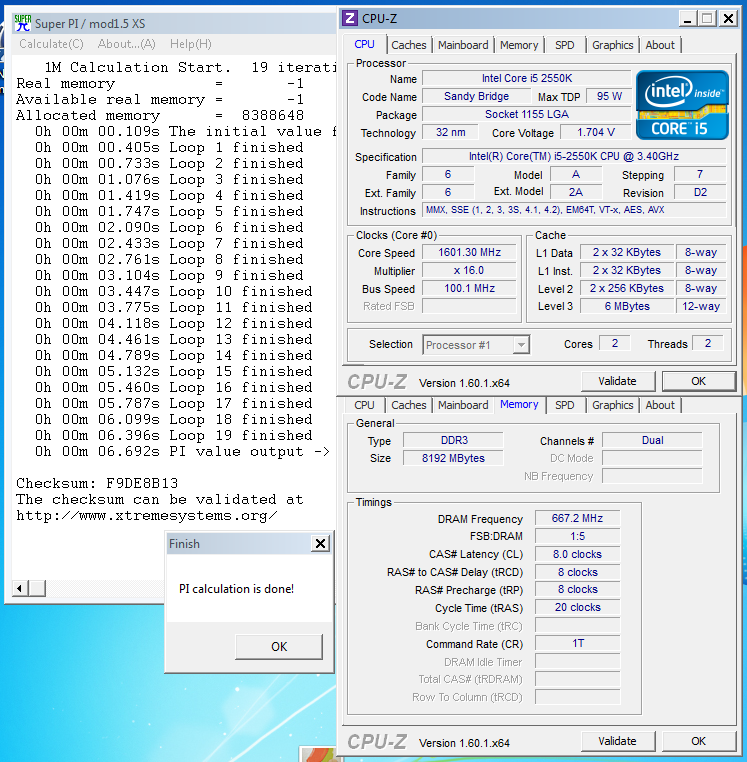Click the Cores value field in CPU-Z
Screen dimensions: 747x762
coord(615,344)
